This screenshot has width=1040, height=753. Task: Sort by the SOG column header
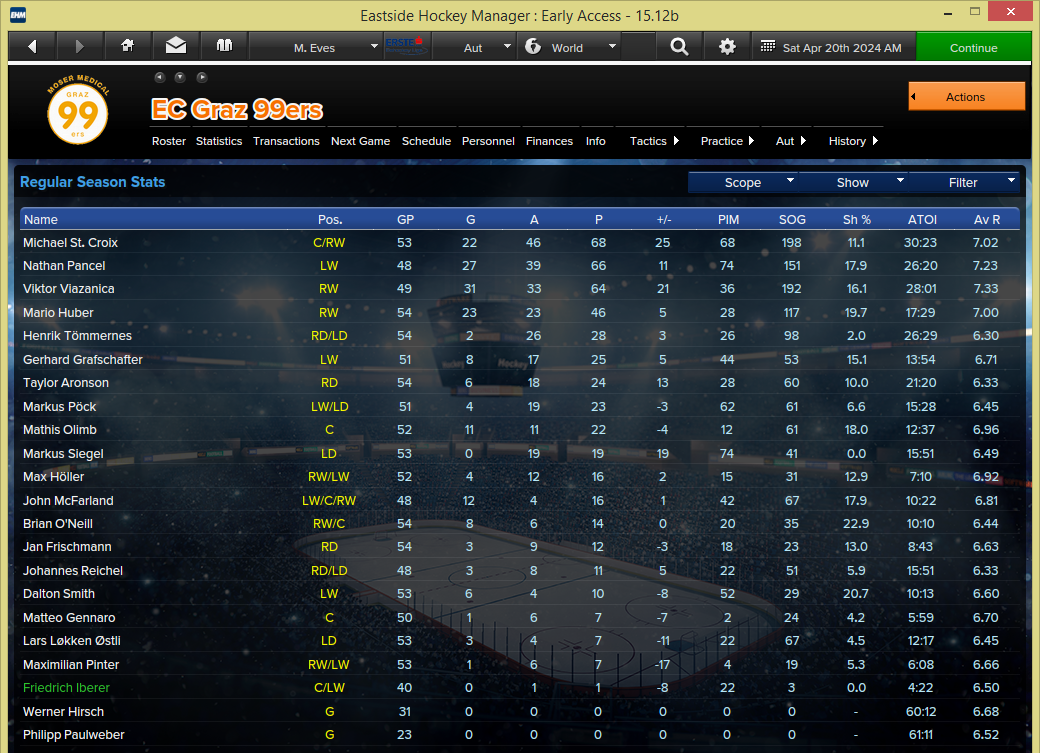coord(792,219)
